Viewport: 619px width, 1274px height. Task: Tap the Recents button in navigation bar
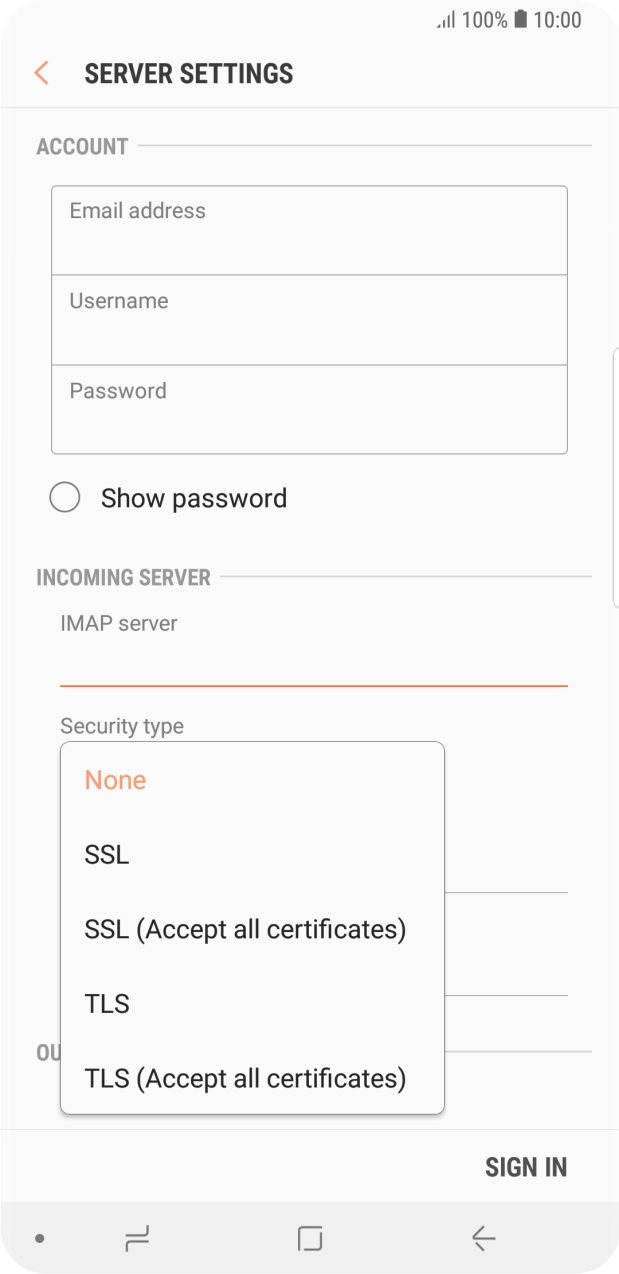(x=136, y=1237)
